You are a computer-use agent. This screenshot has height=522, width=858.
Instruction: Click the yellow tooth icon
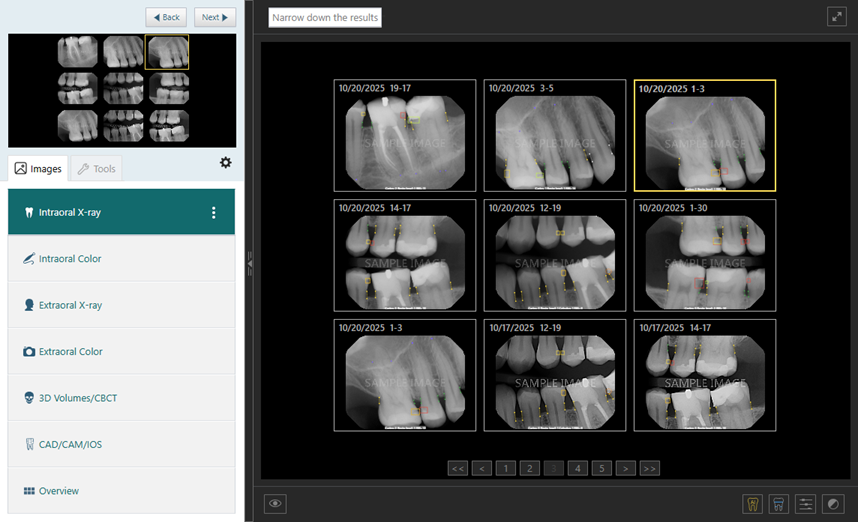point(753,503)
